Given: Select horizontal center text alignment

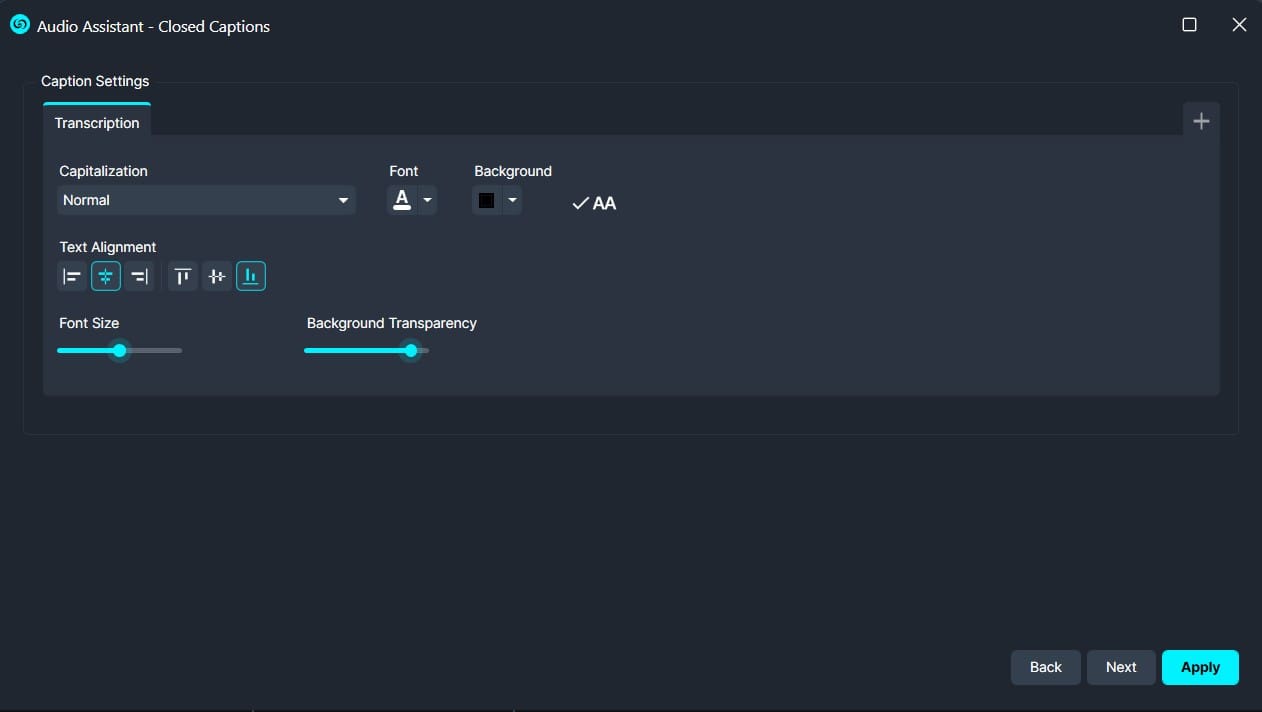Looking at the screenshot, I should click(106, 276).
